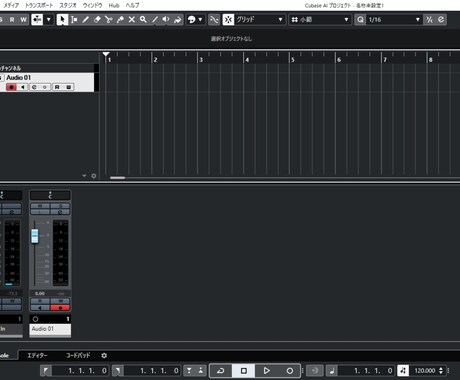Open the 小節 grid type dropdown
Image resolution: width=460 pixels, height=380 pixels.
pyautogui.click(x=319, y=20)
